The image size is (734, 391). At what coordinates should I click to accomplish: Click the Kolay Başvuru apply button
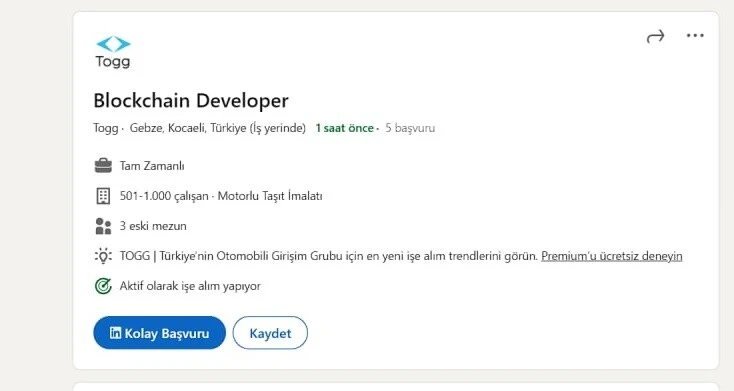(160, 333)
